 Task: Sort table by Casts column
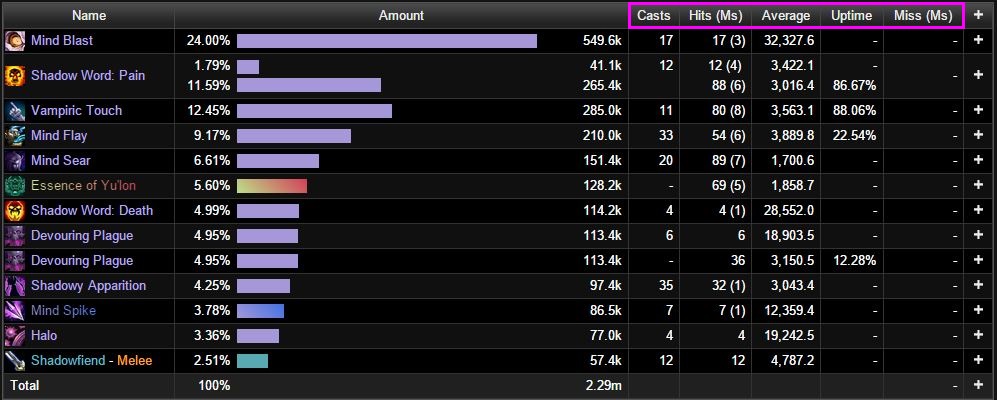653,15
